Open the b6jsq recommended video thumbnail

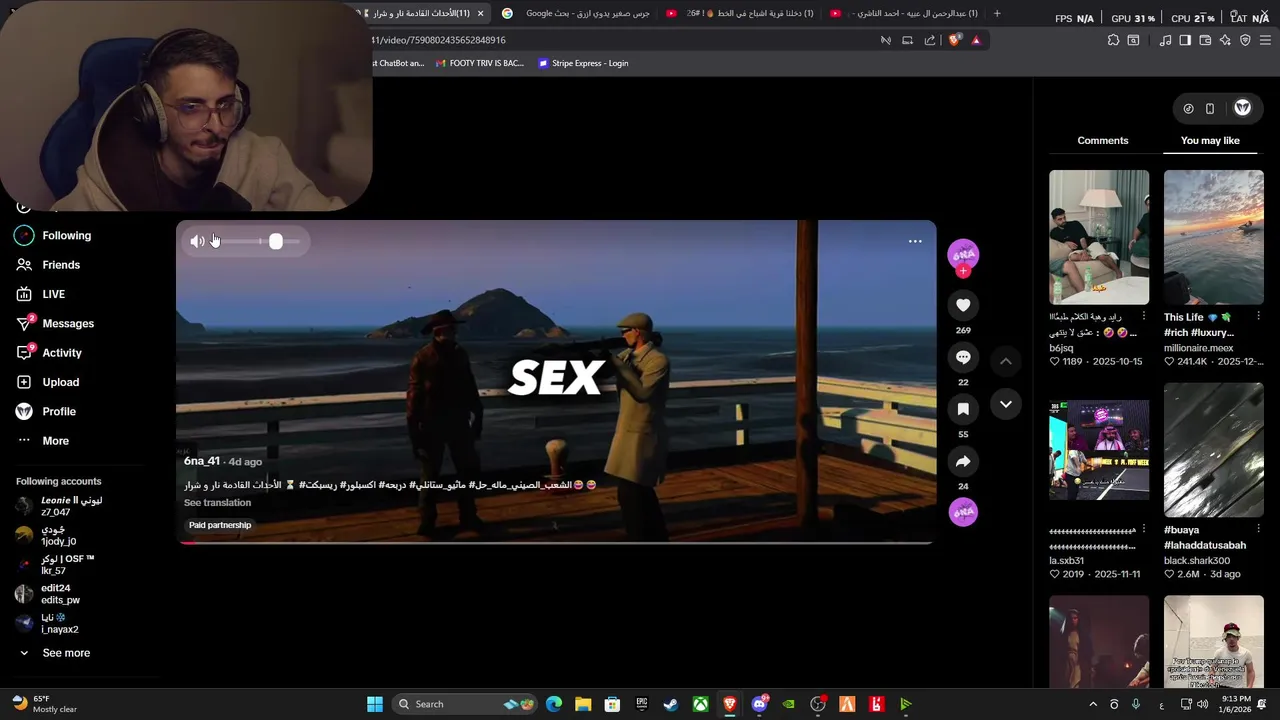(x=1099, y=237)
